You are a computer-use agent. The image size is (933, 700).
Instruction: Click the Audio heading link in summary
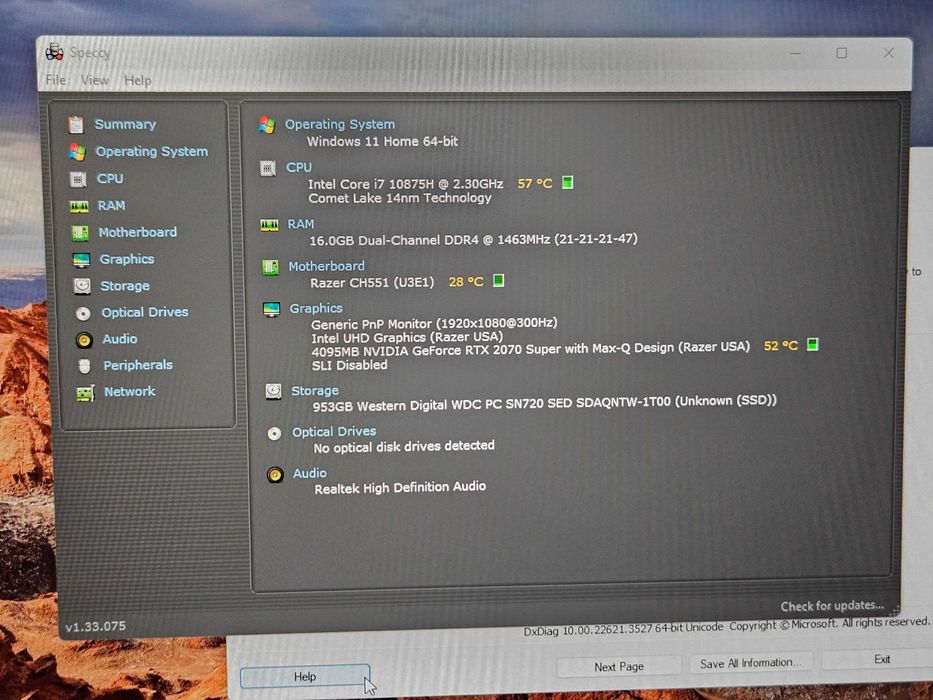(x=309, y=473)
